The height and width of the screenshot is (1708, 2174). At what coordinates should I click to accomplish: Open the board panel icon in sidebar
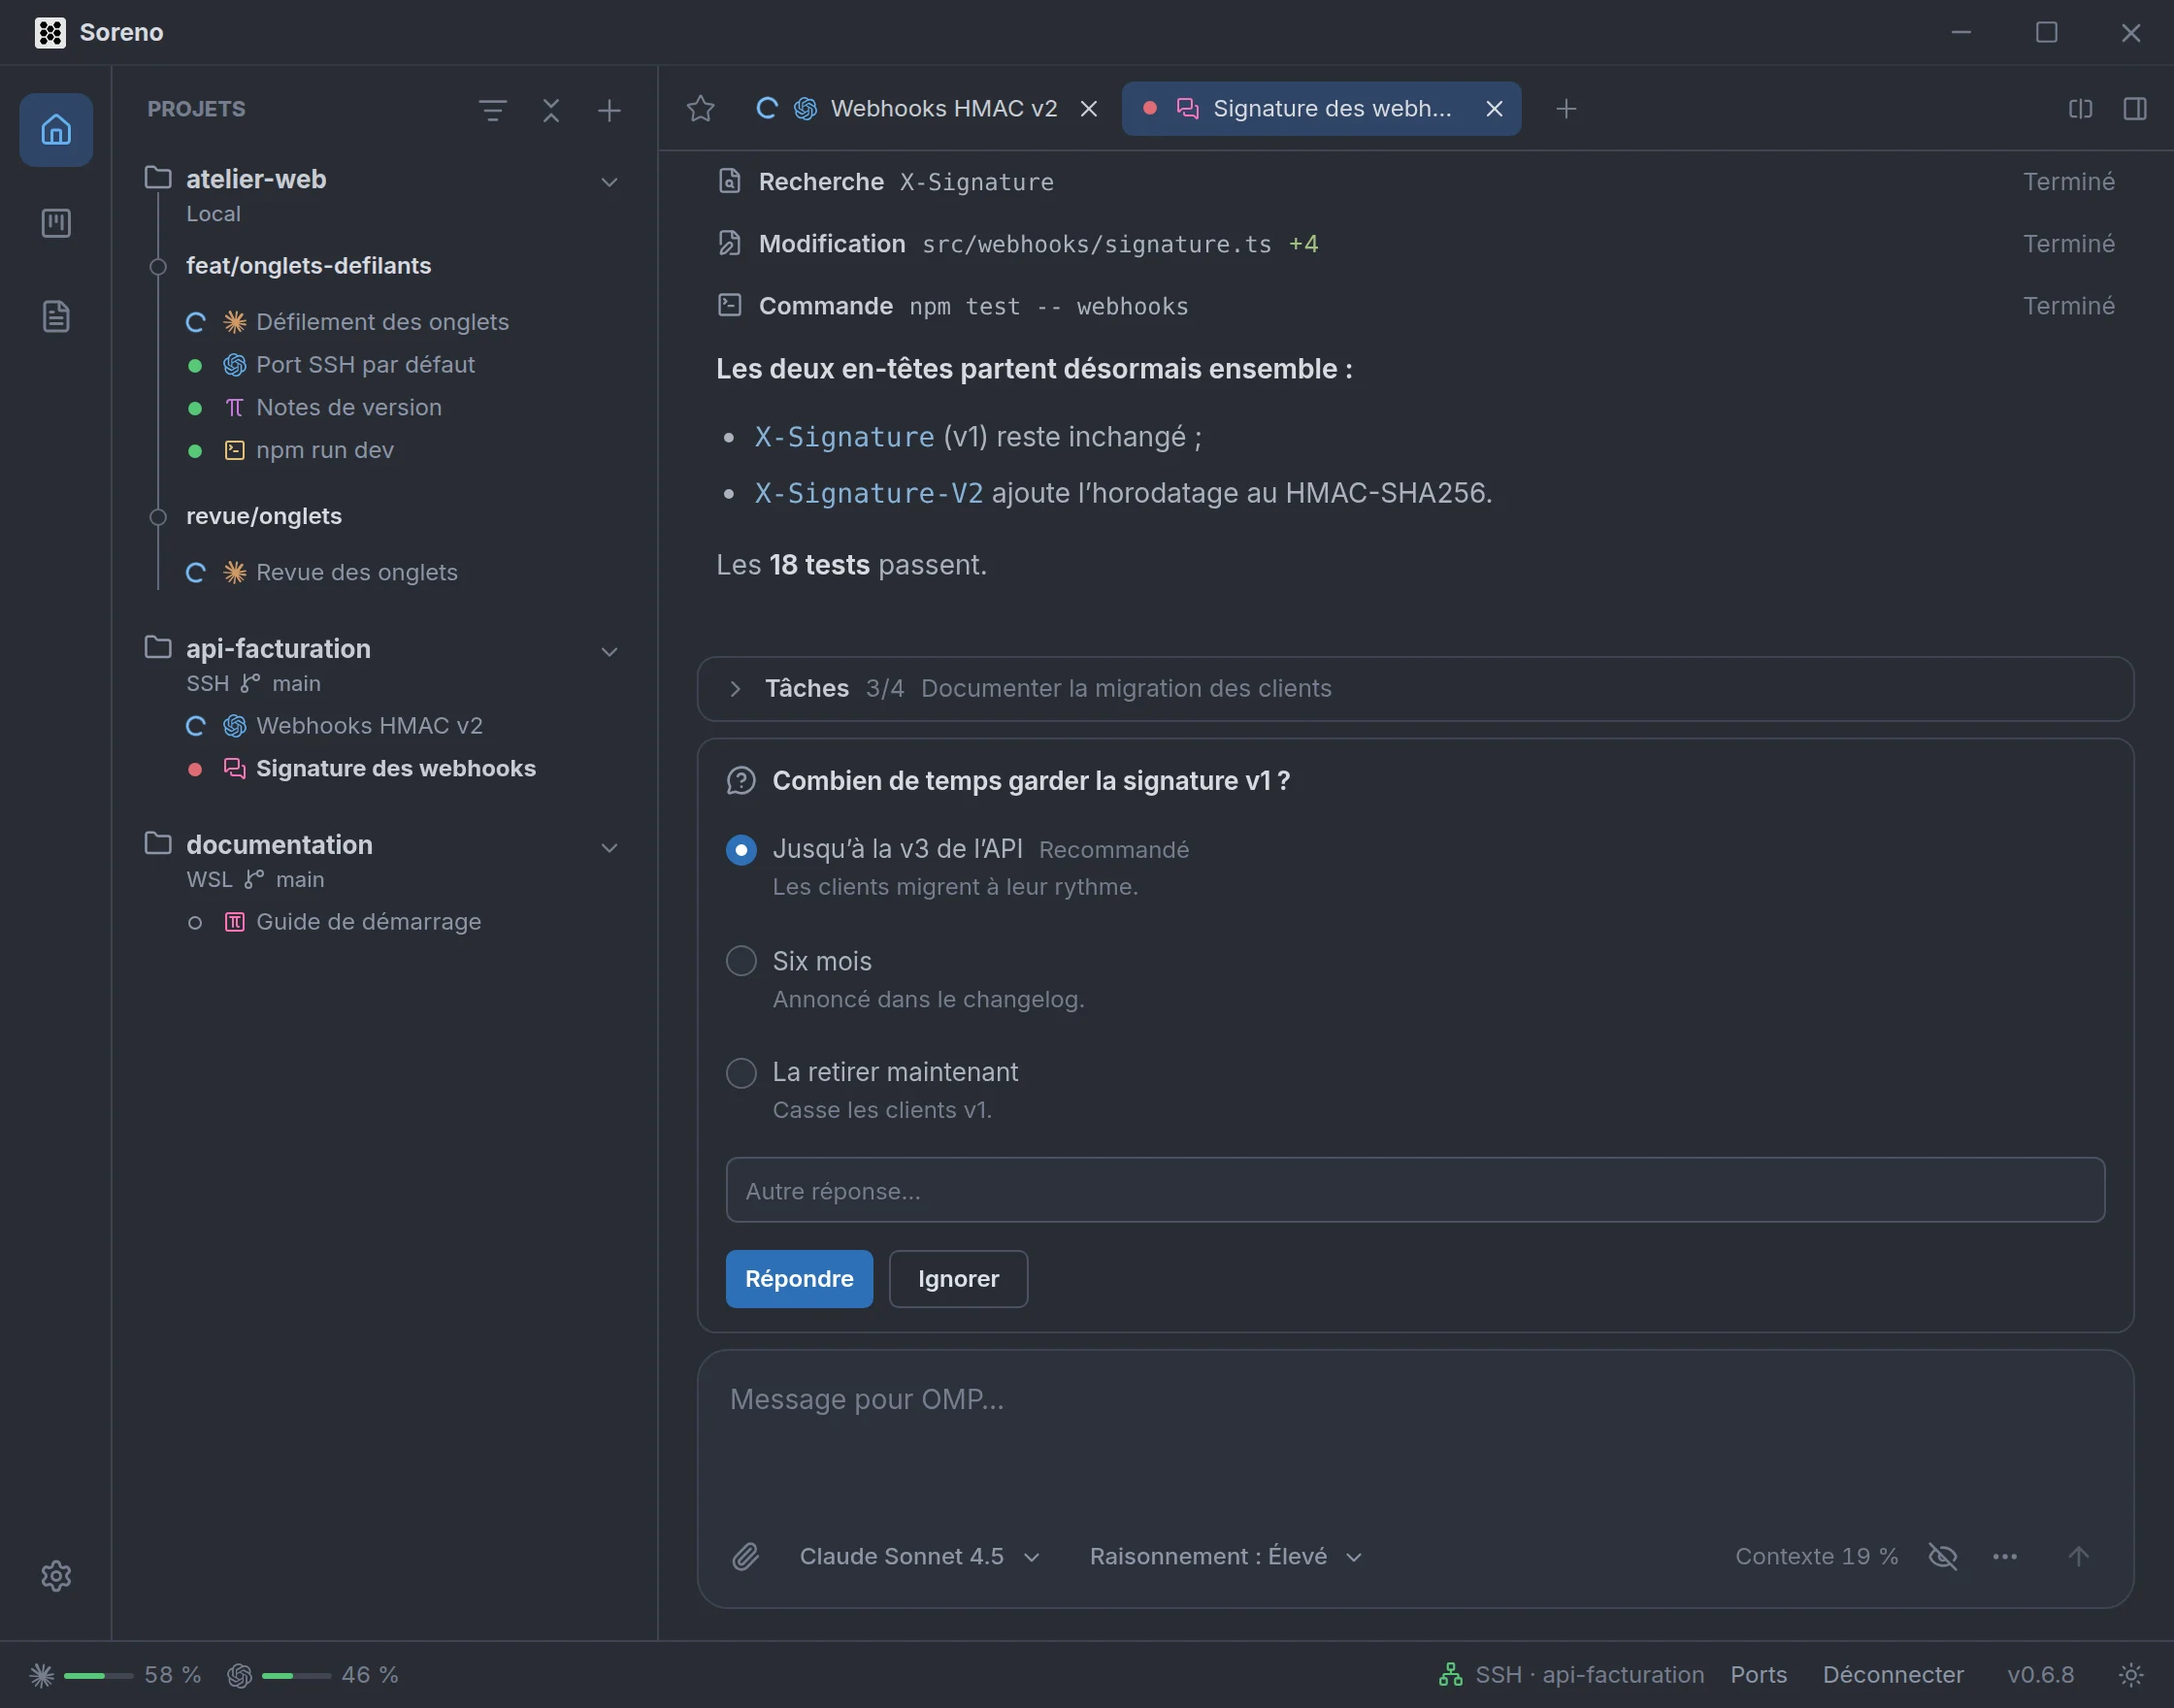pos(56,223)
